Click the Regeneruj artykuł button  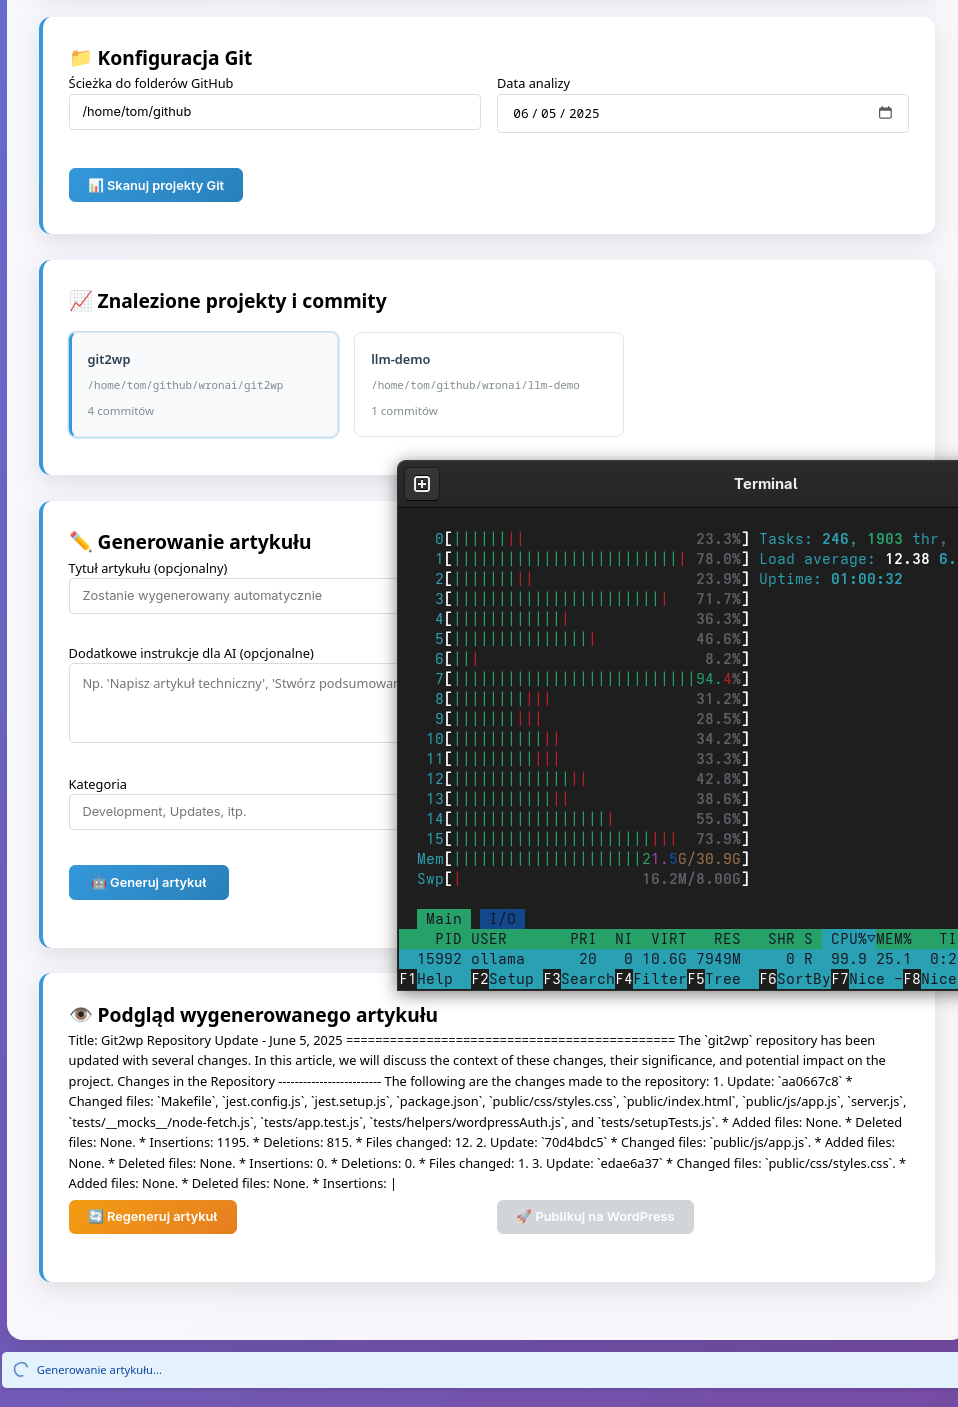click(153, 1217)
